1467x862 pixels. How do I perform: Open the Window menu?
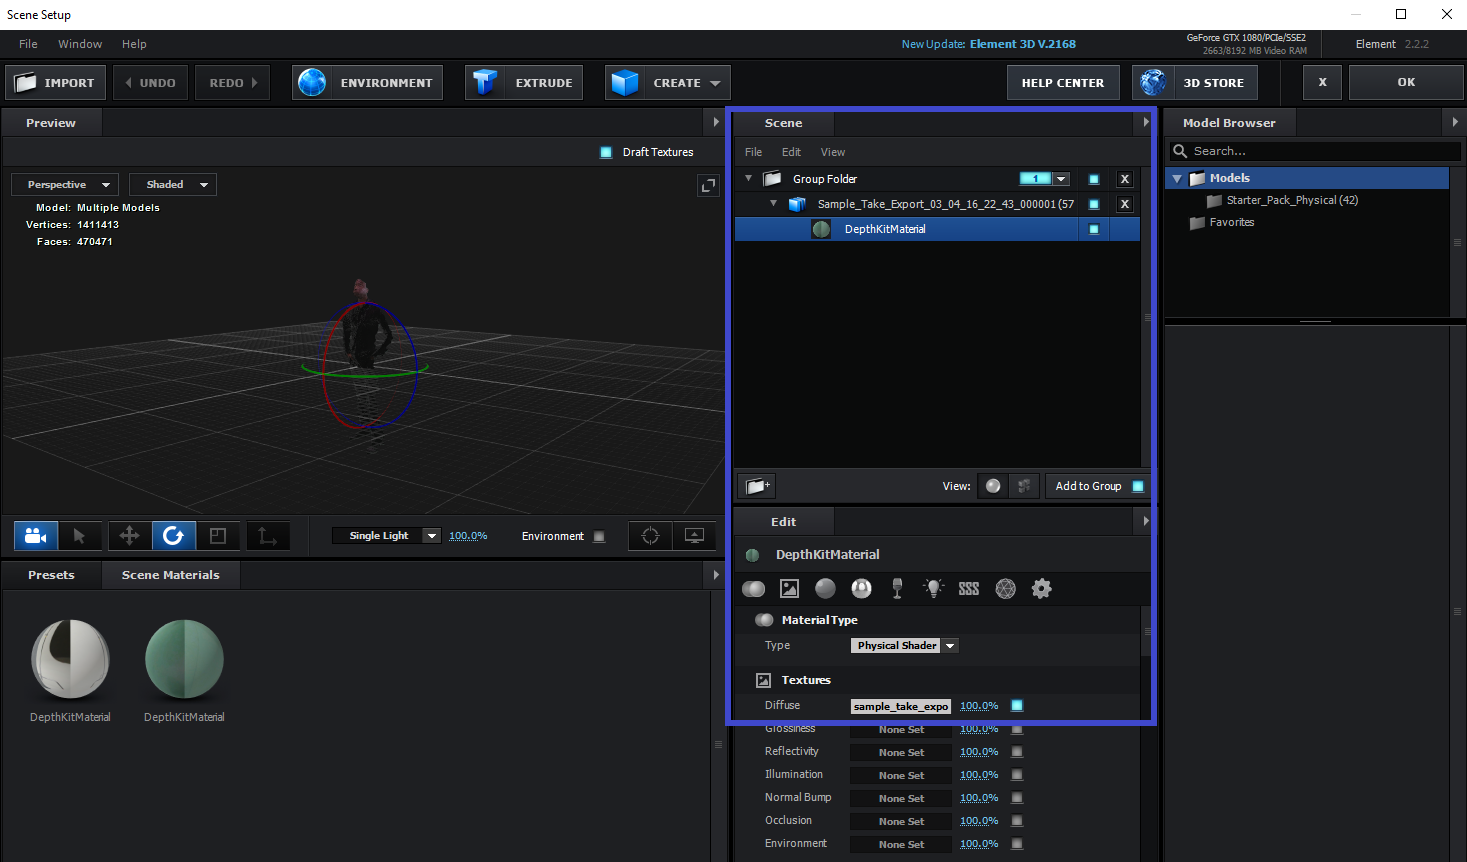(x=80, y=44)
